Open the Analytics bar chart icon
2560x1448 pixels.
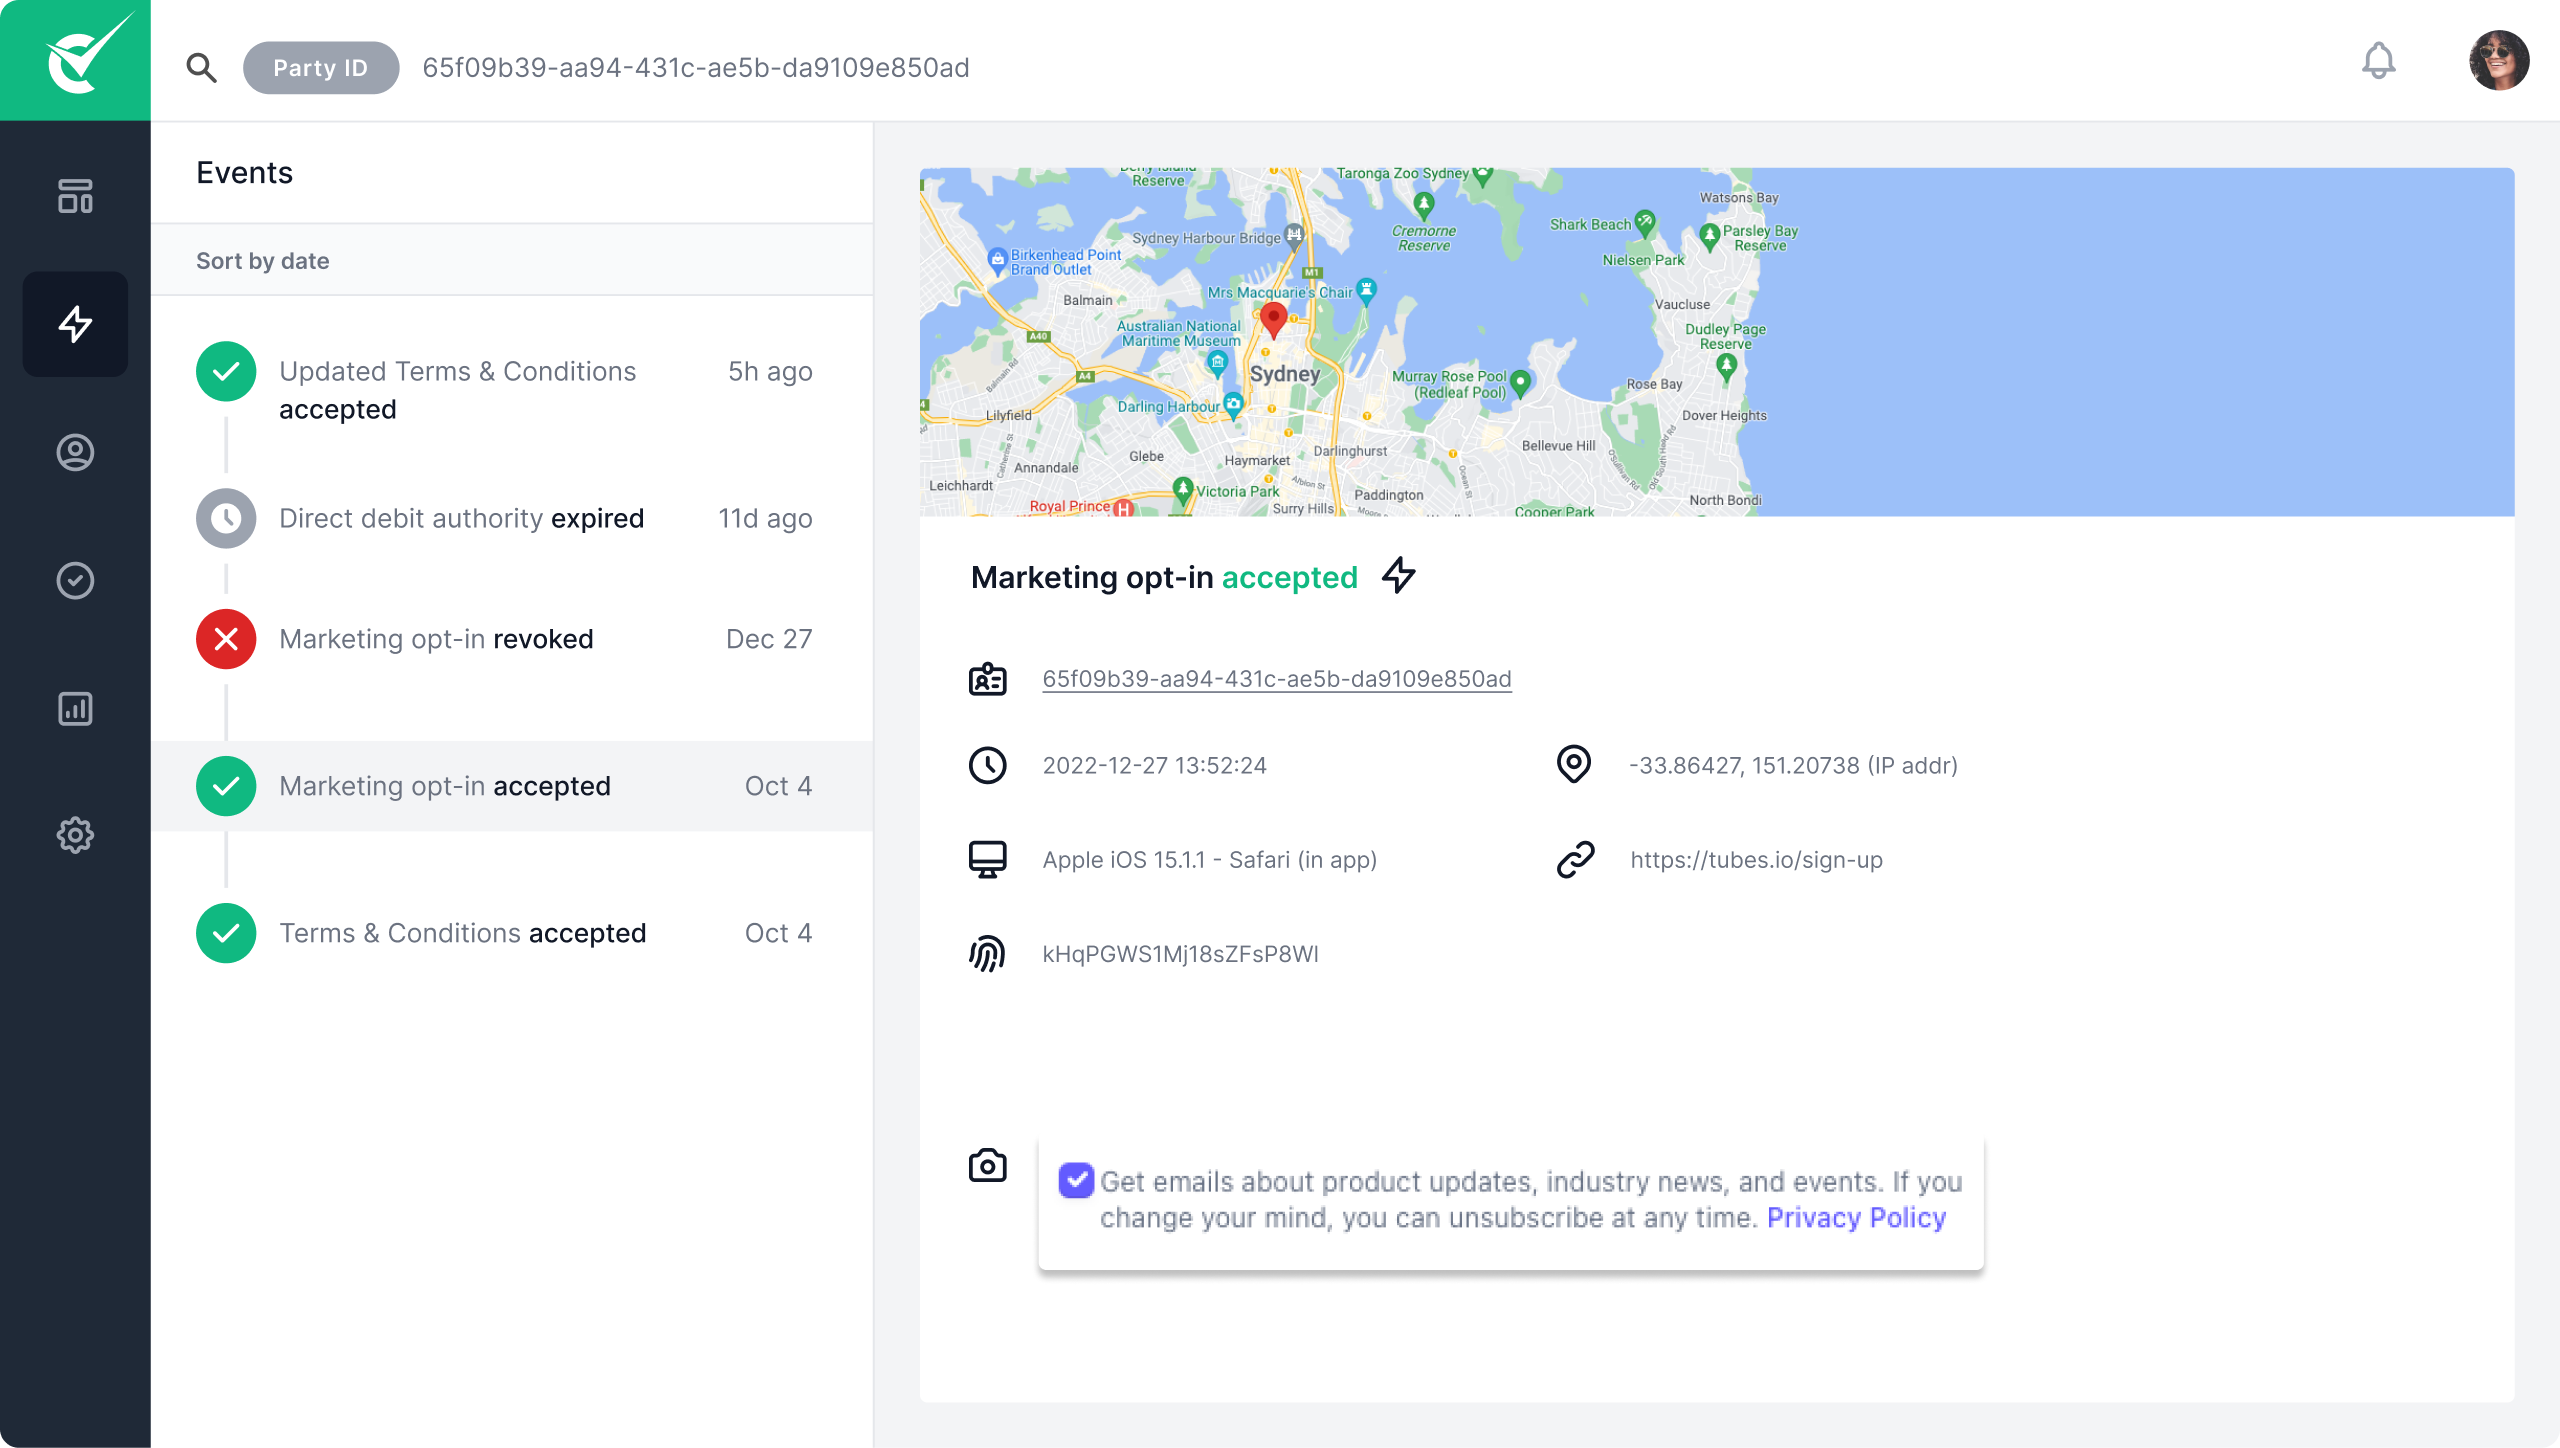76,708
